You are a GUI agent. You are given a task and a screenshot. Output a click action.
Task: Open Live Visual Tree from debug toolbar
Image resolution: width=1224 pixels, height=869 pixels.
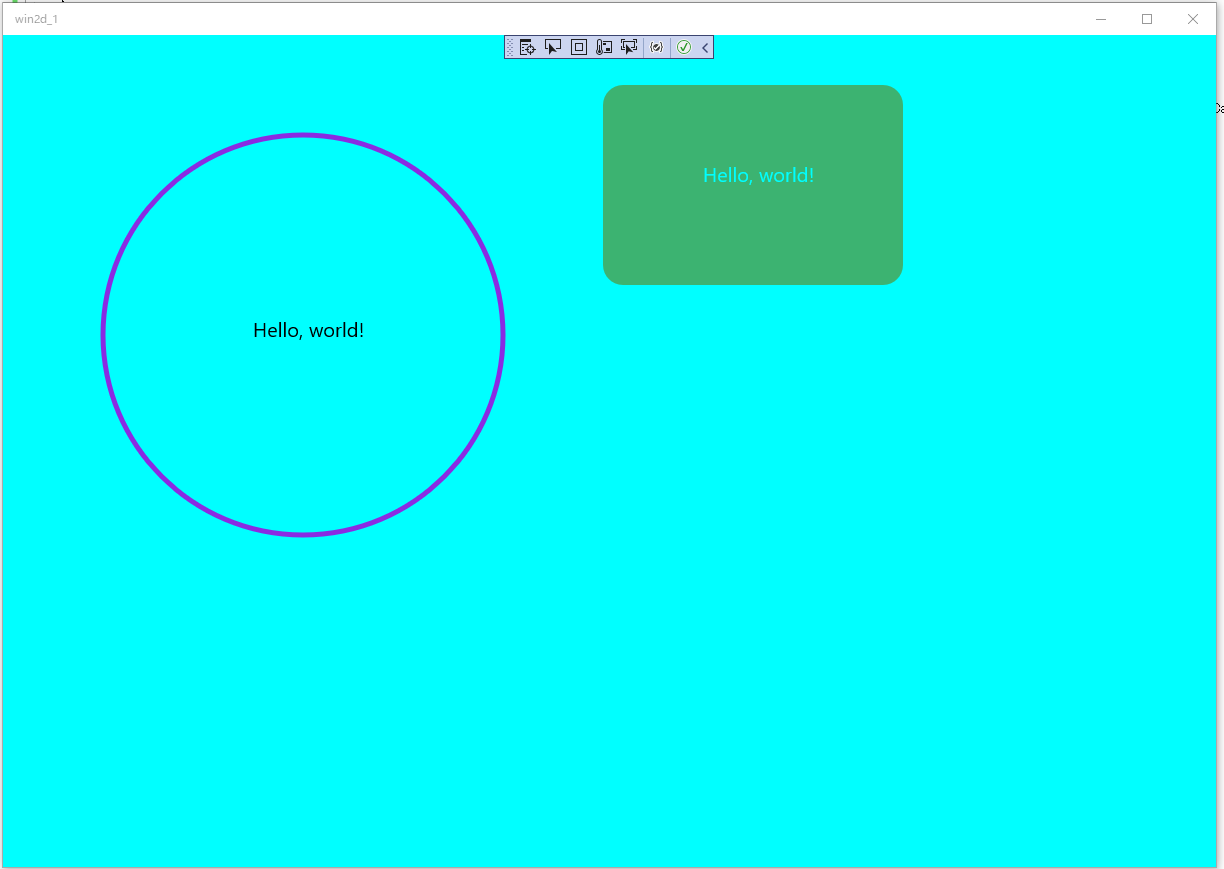(528, 47)
